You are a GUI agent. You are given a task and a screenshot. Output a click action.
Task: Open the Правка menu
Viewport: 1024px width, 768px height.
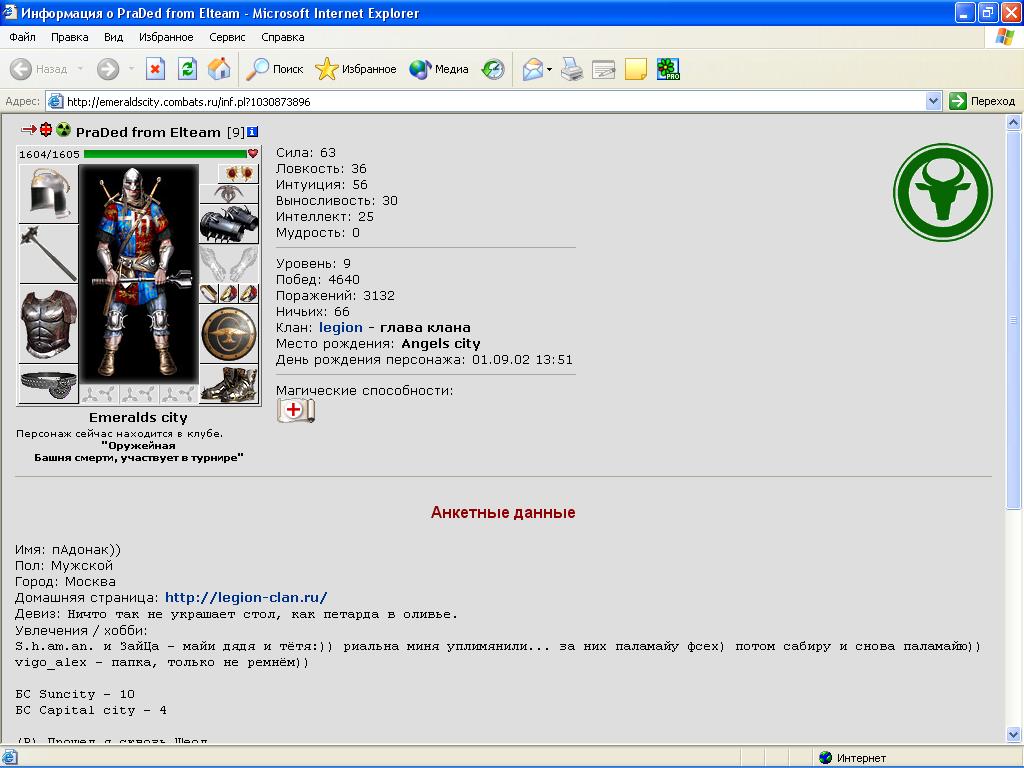[69, 37]
